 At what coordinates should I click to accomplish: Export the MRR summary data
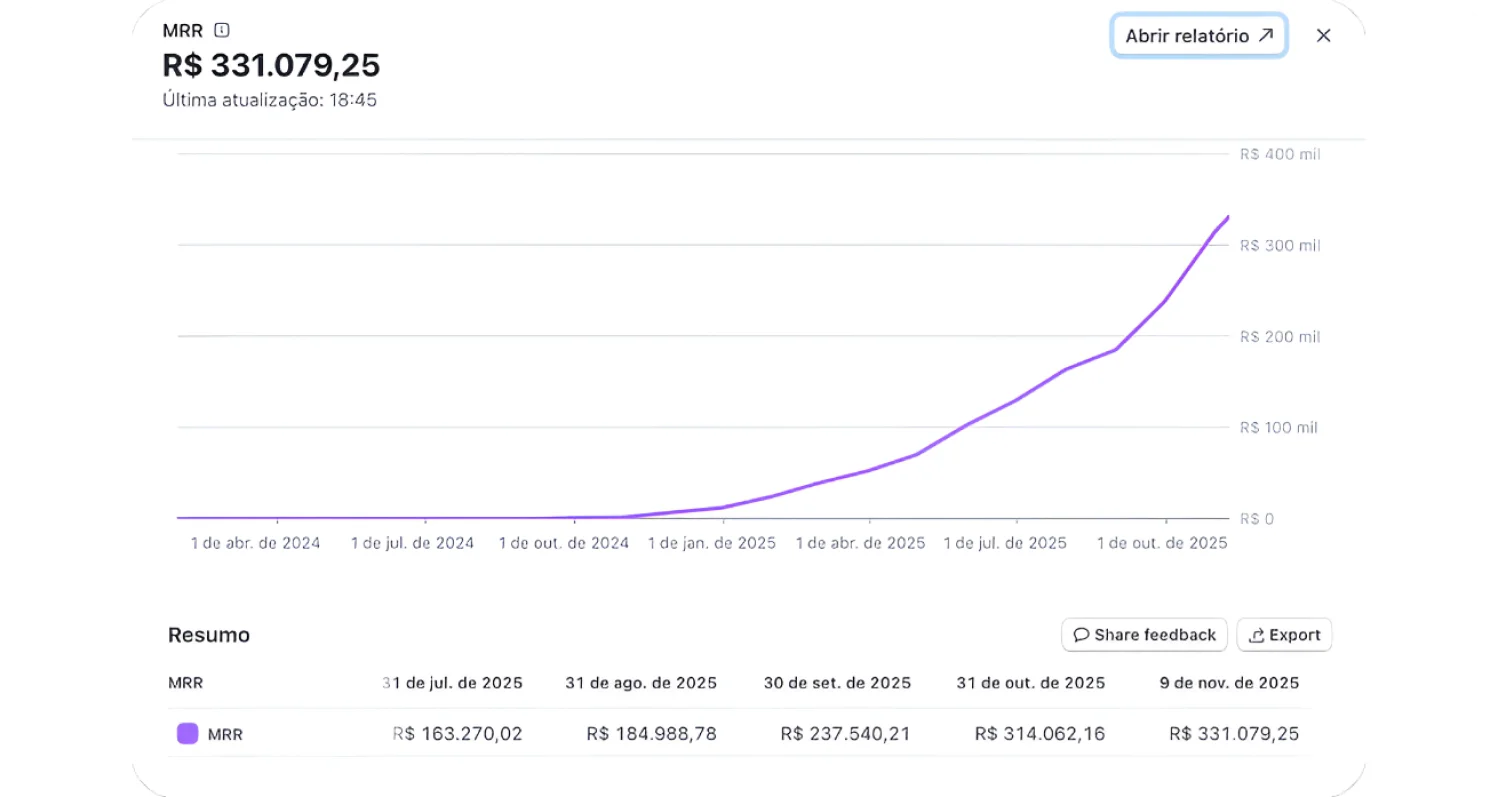tap(1284, 635)
